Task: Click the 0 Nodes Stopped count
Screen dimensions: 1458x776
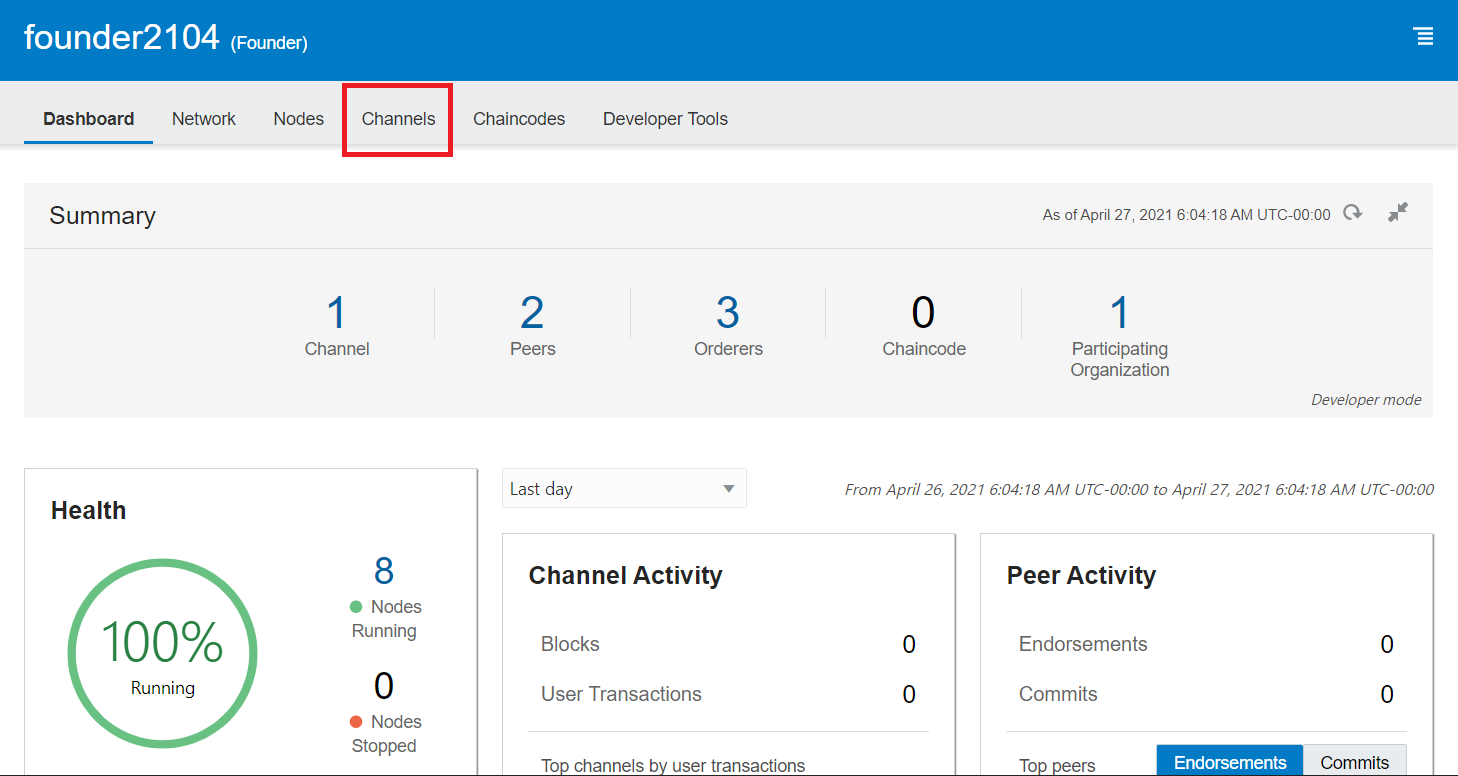Action: pyautogui.click(x=384, y=686)
